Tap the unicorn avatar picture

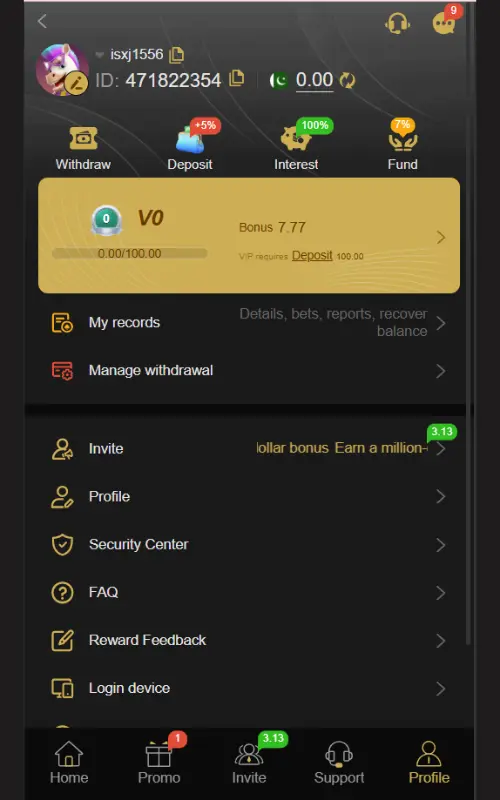pos(61,69)
